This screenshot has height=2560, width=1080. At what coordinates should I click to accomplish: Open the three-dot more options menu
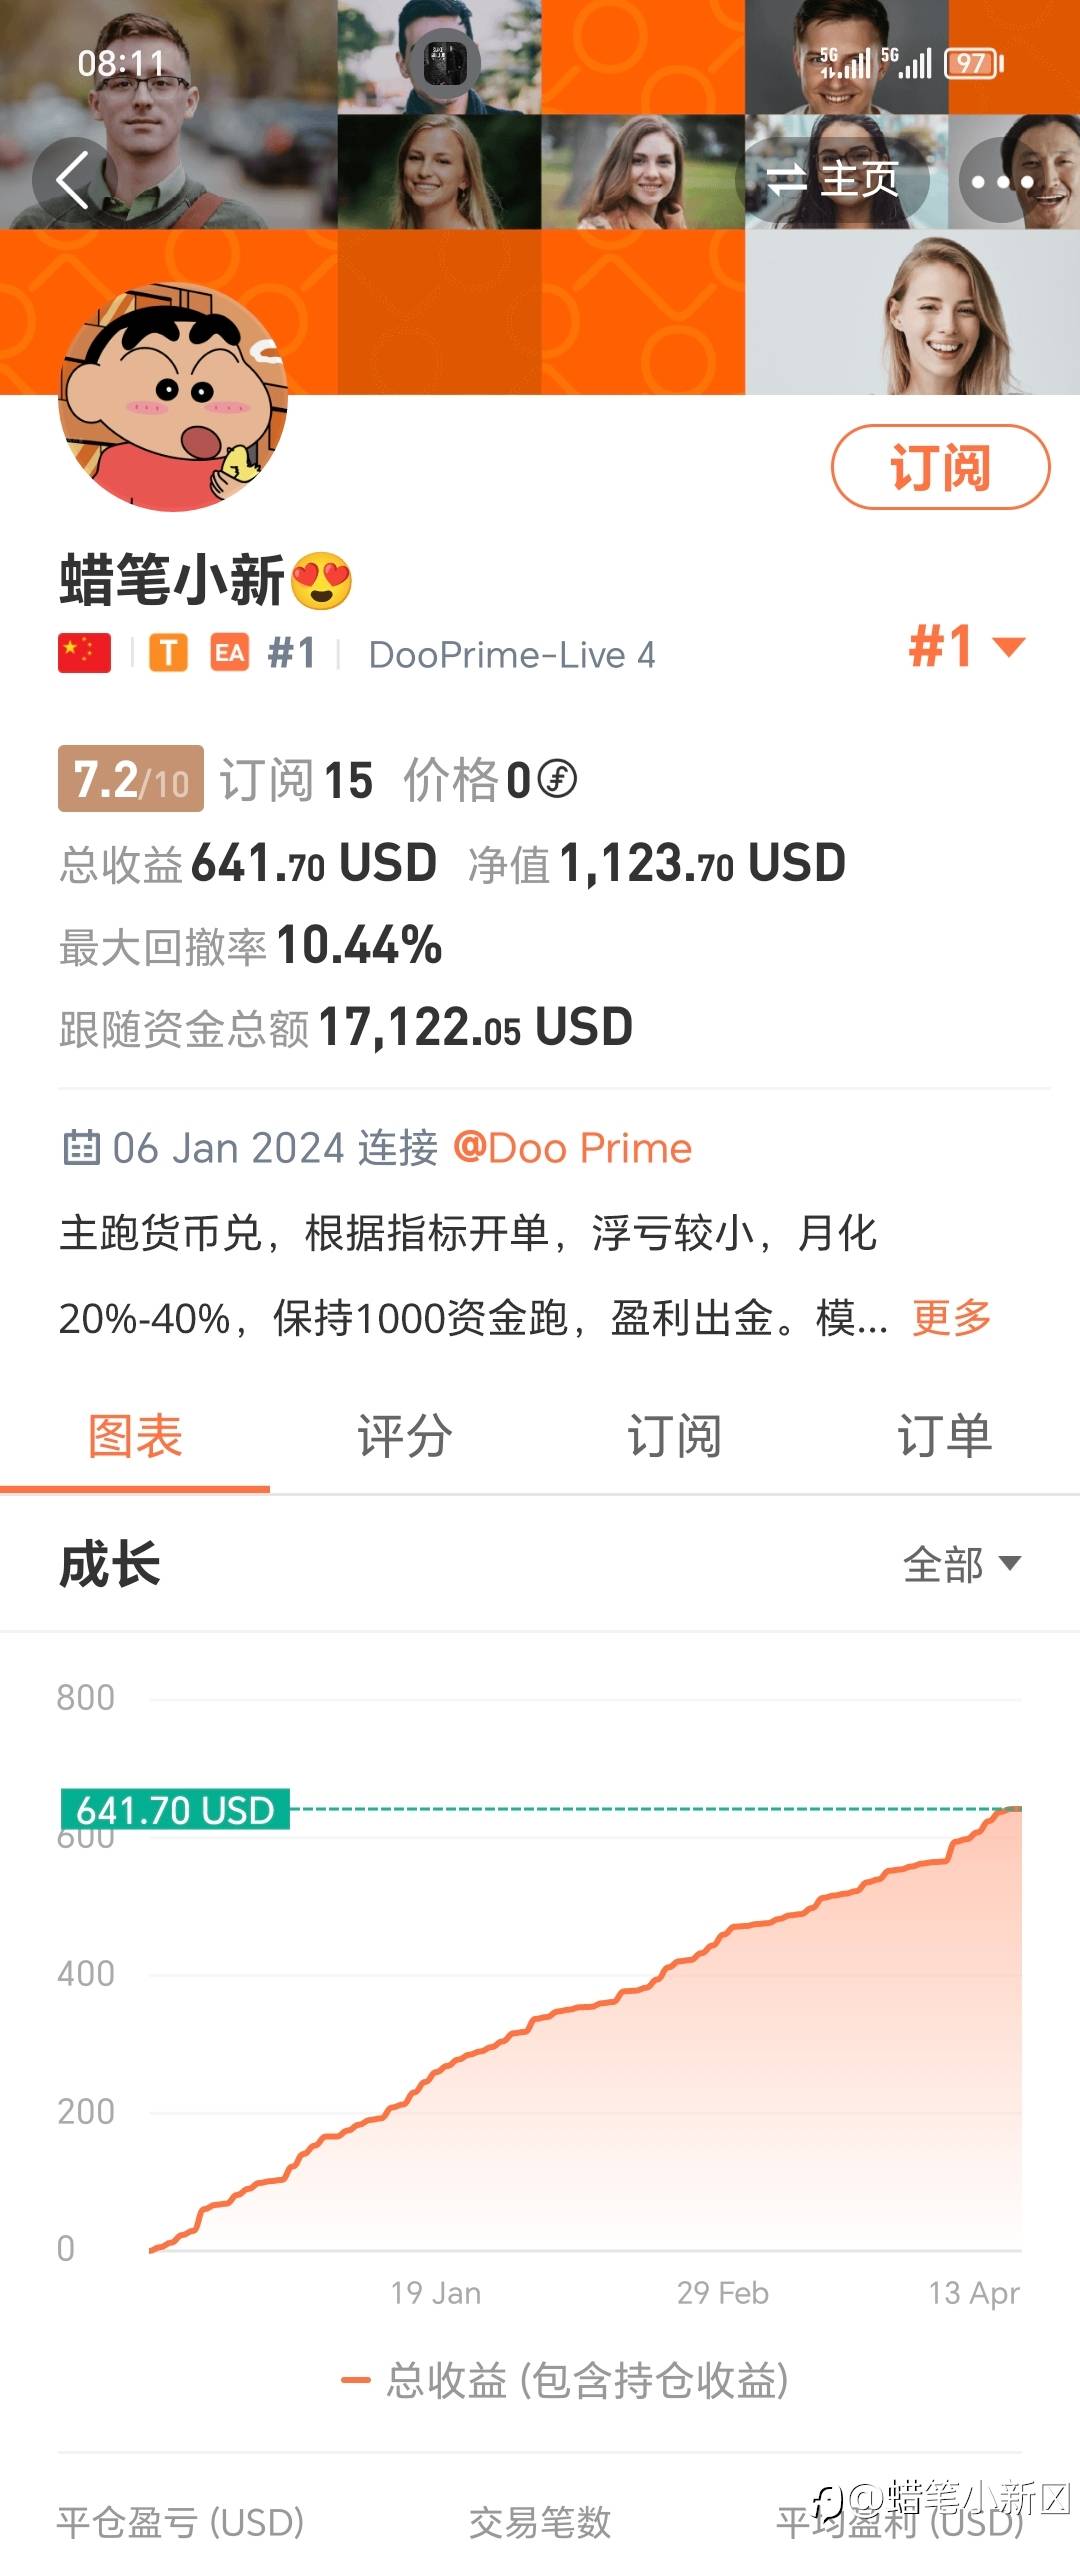pyautogui.click(x=1002, y=181)
